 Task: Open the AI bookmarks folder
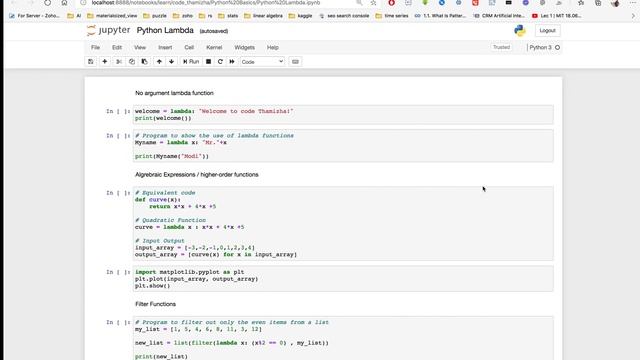click(74, 16)
